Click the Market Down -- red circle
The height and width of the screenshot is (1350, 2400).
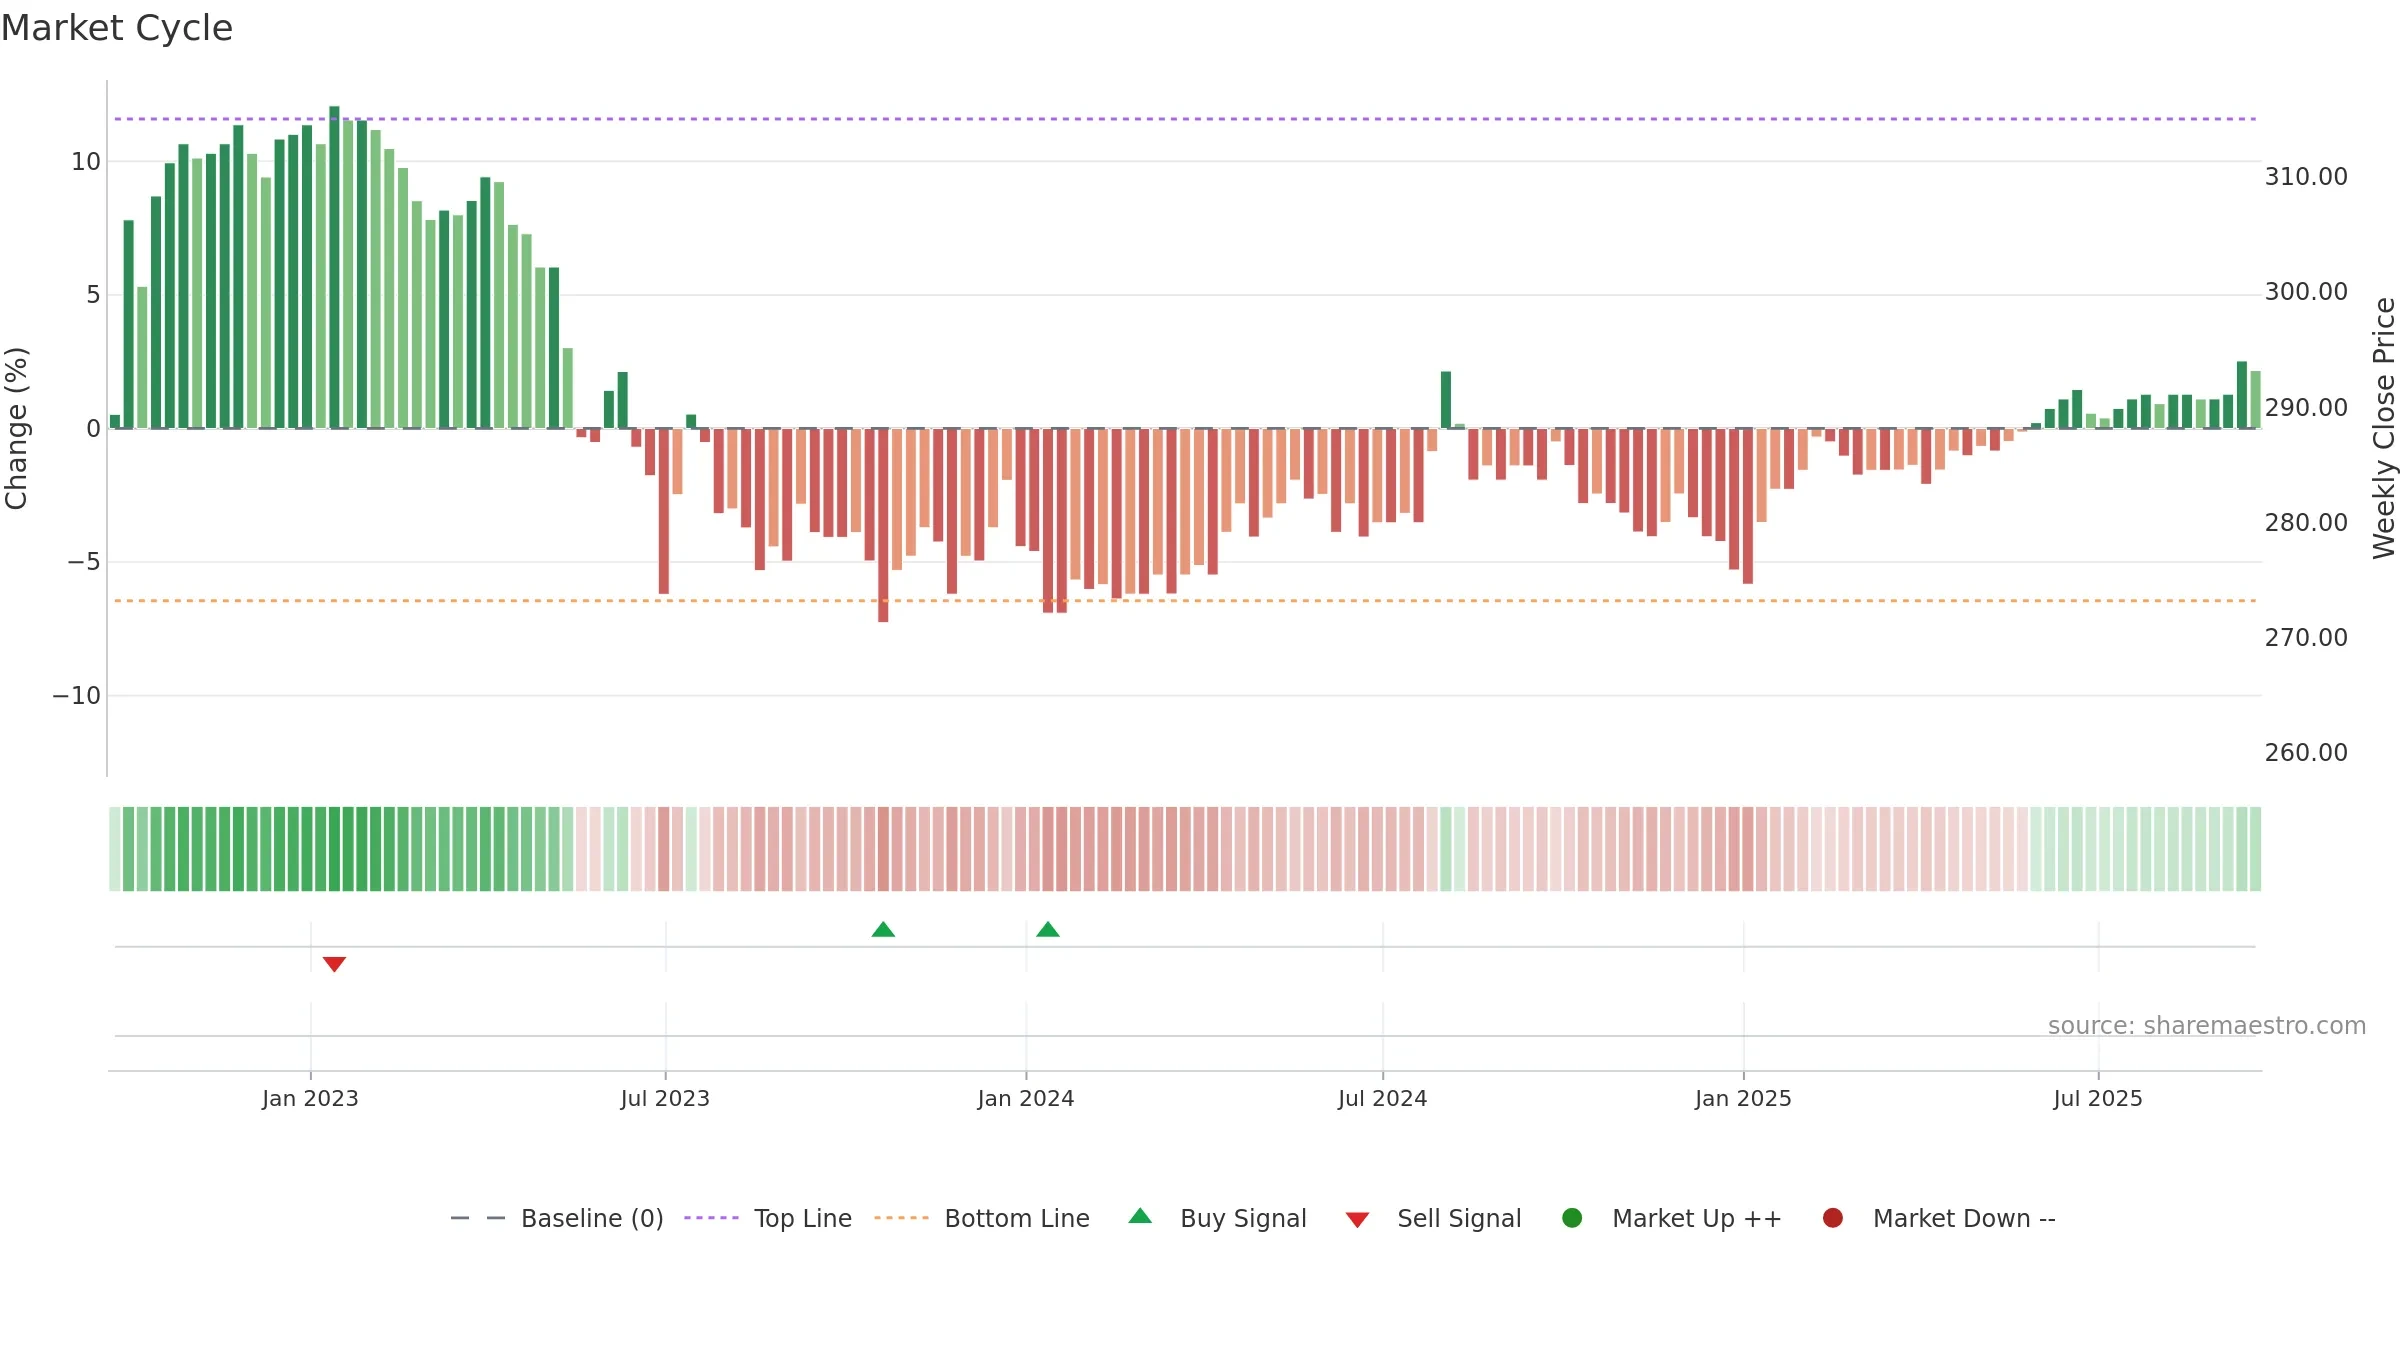[1833, 1218]
